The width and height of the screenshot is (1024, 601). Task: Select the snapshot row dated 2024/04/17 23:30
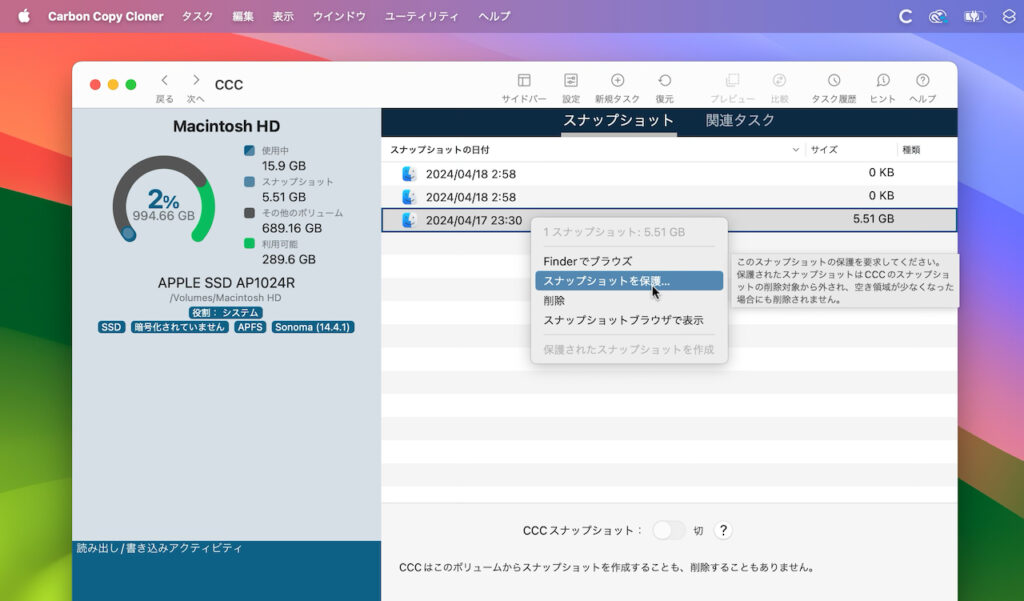point(470,221)
